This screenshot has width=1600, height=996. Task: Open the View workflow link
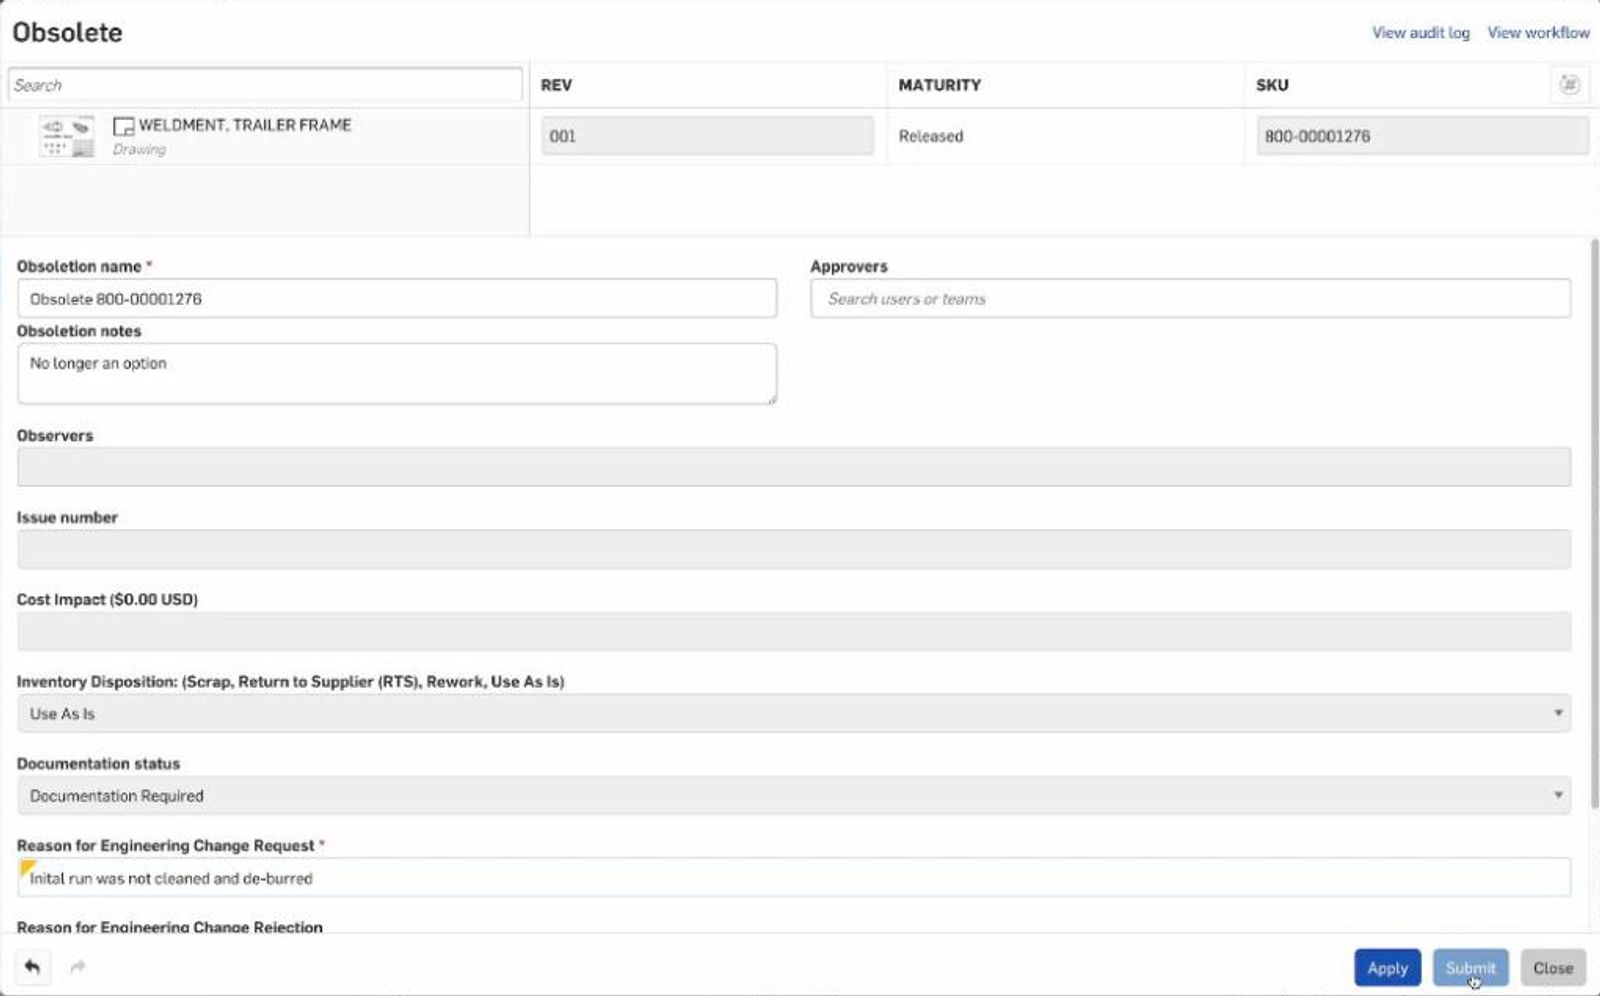(x=1537, y=33)
